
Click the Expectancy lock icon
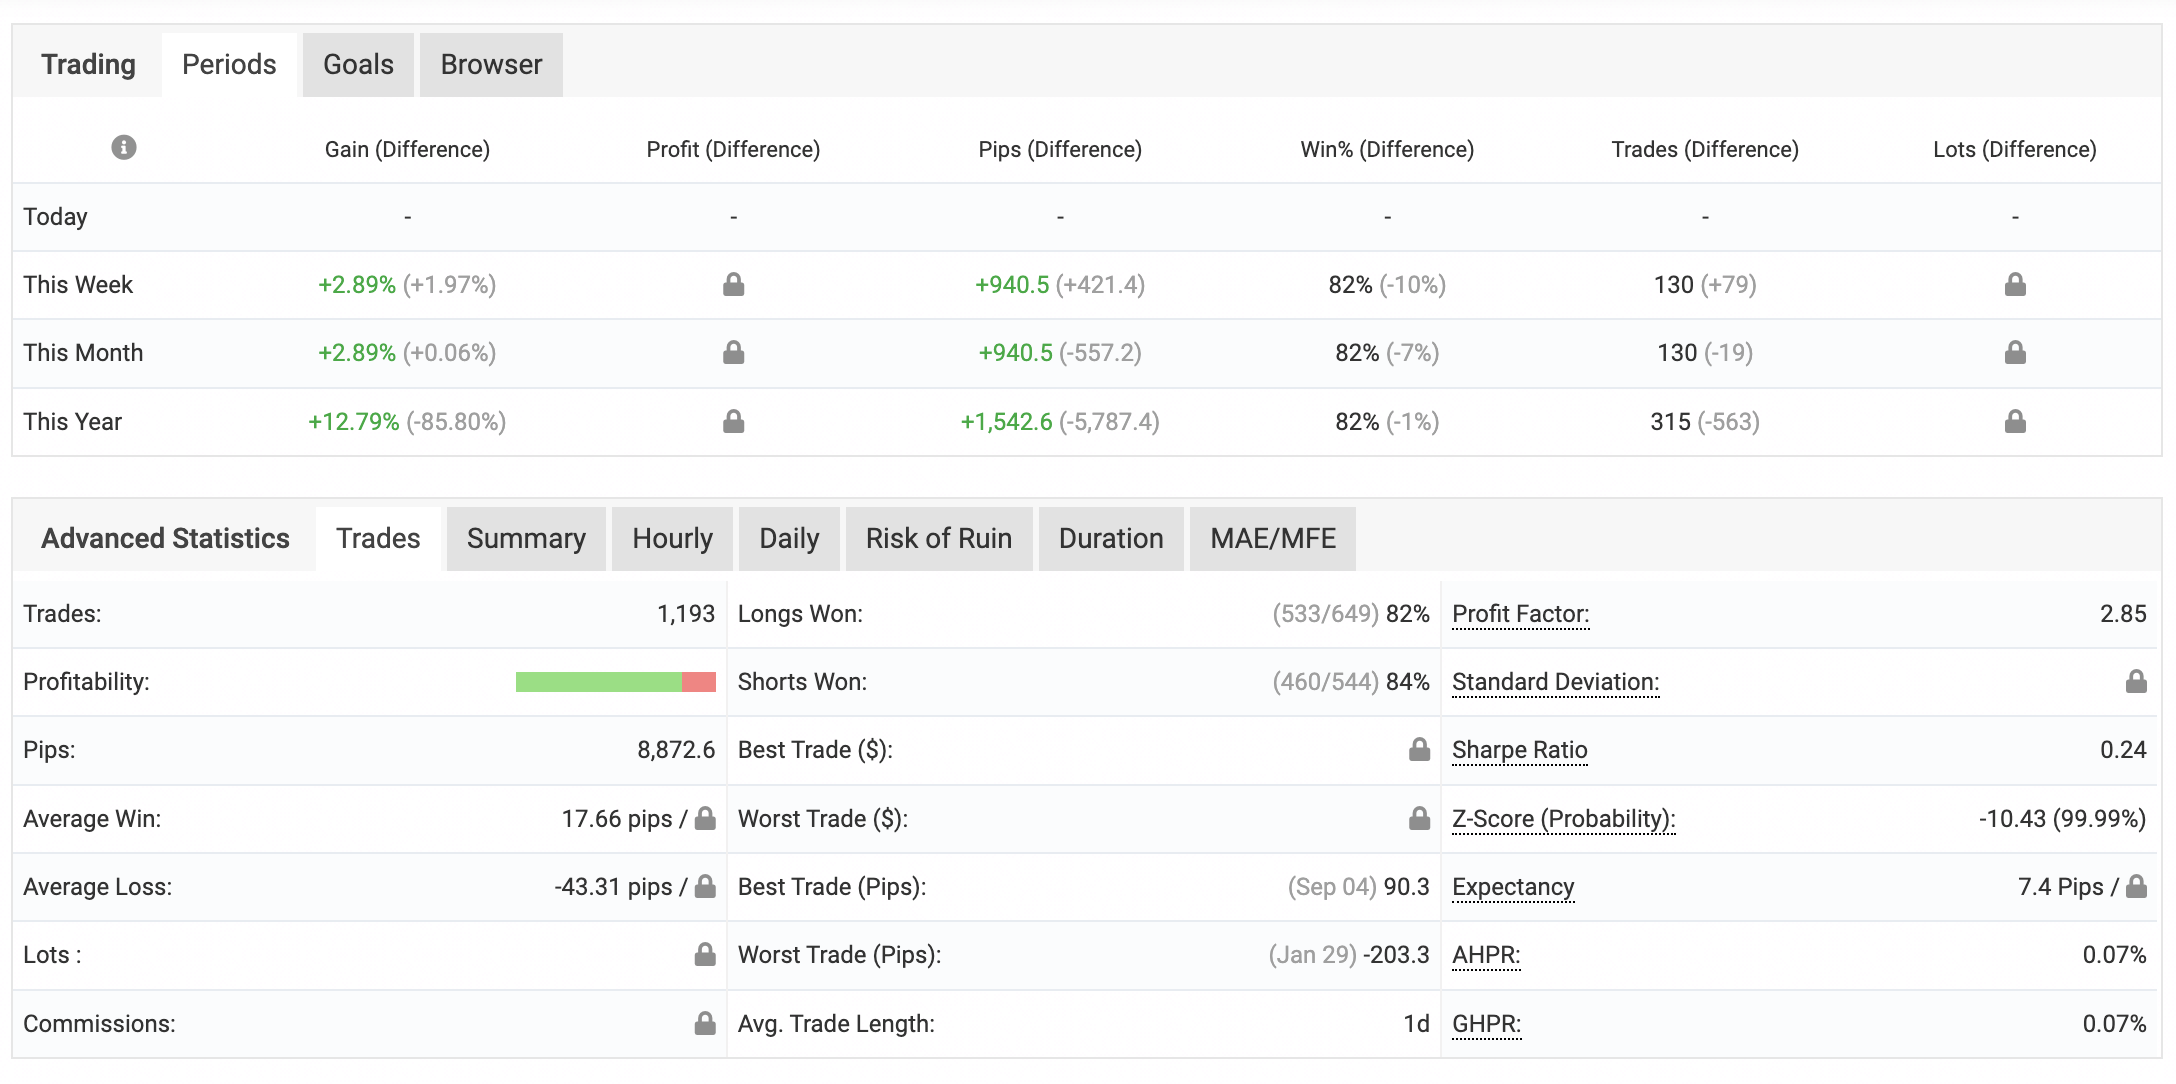2135,887
